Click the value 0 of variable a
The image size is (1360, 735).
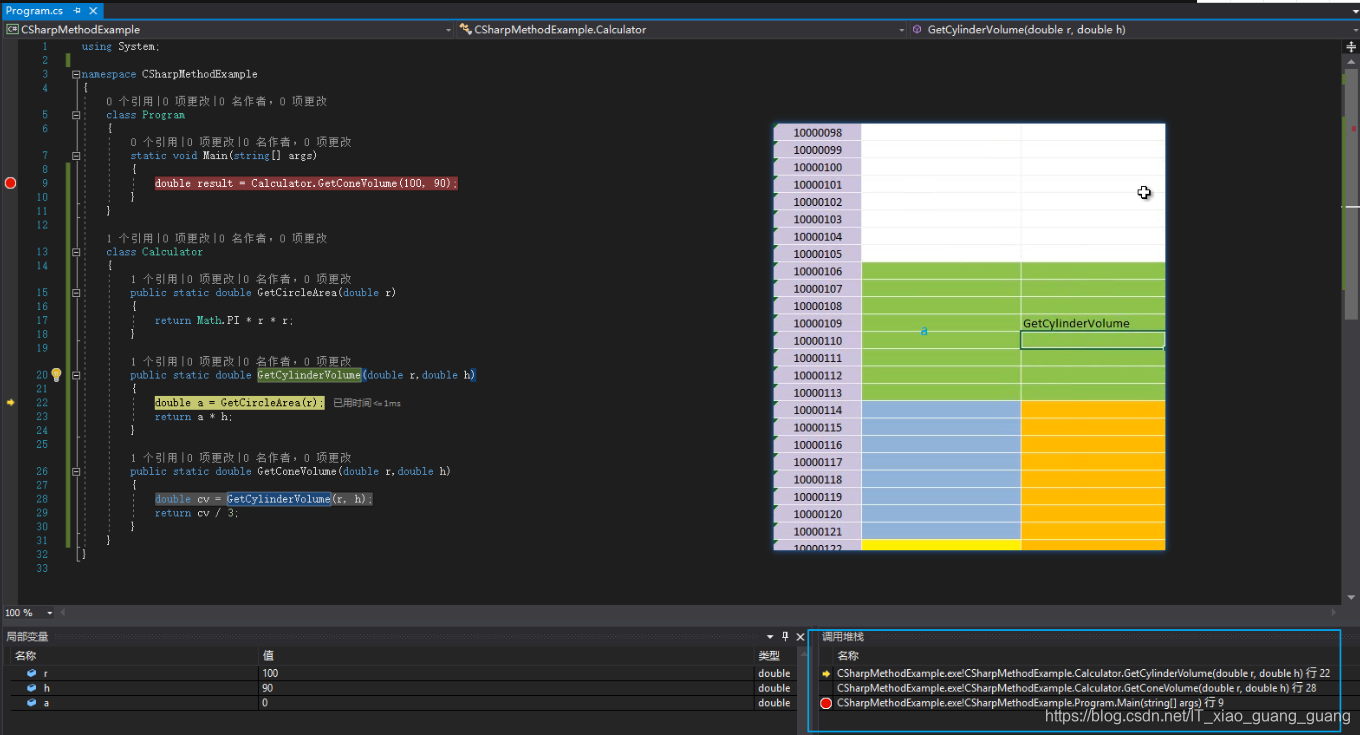tap(265, 703)
